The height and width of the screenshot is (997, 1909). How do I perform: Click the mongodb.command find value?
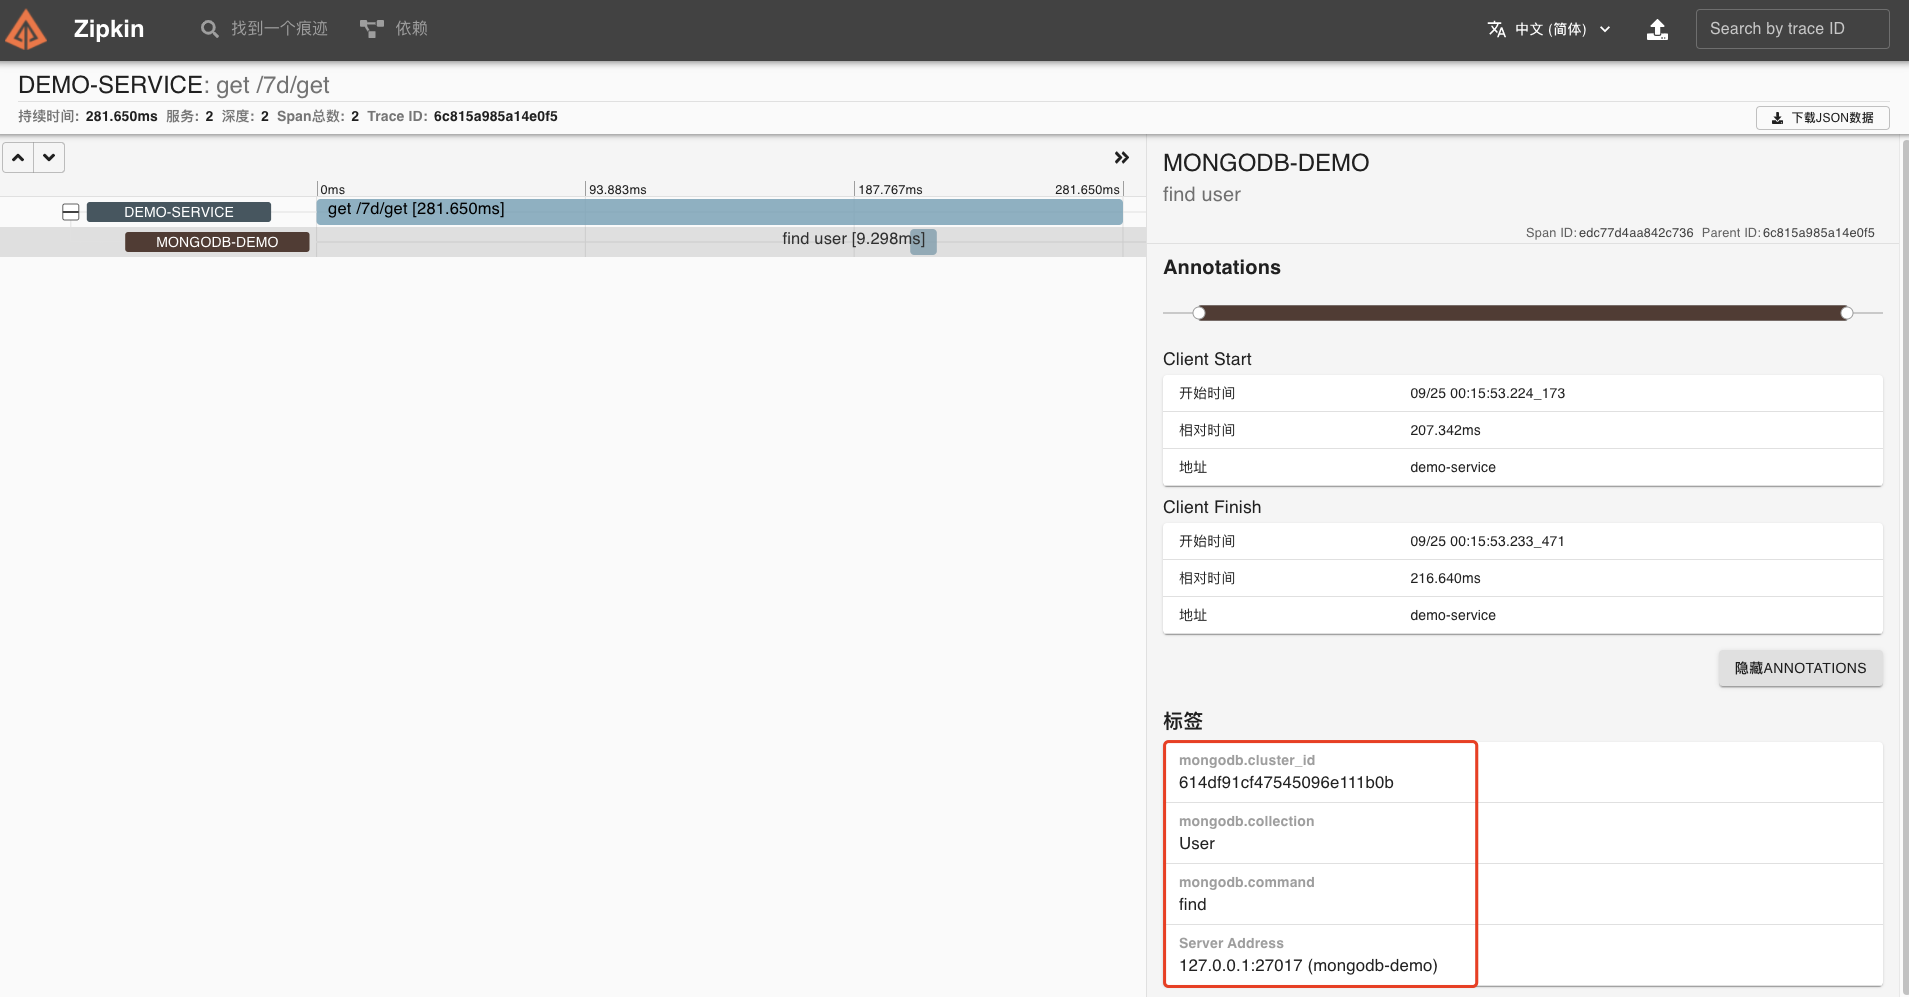coord(1193,904)
